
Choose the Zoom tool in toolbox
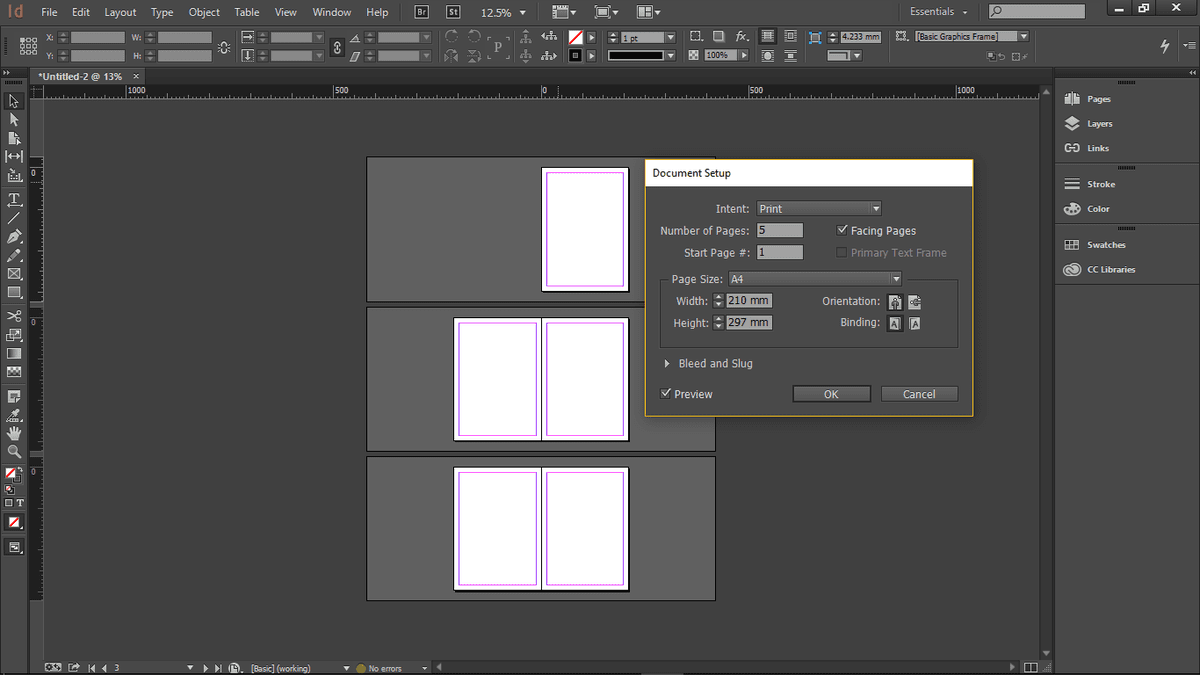15,452
